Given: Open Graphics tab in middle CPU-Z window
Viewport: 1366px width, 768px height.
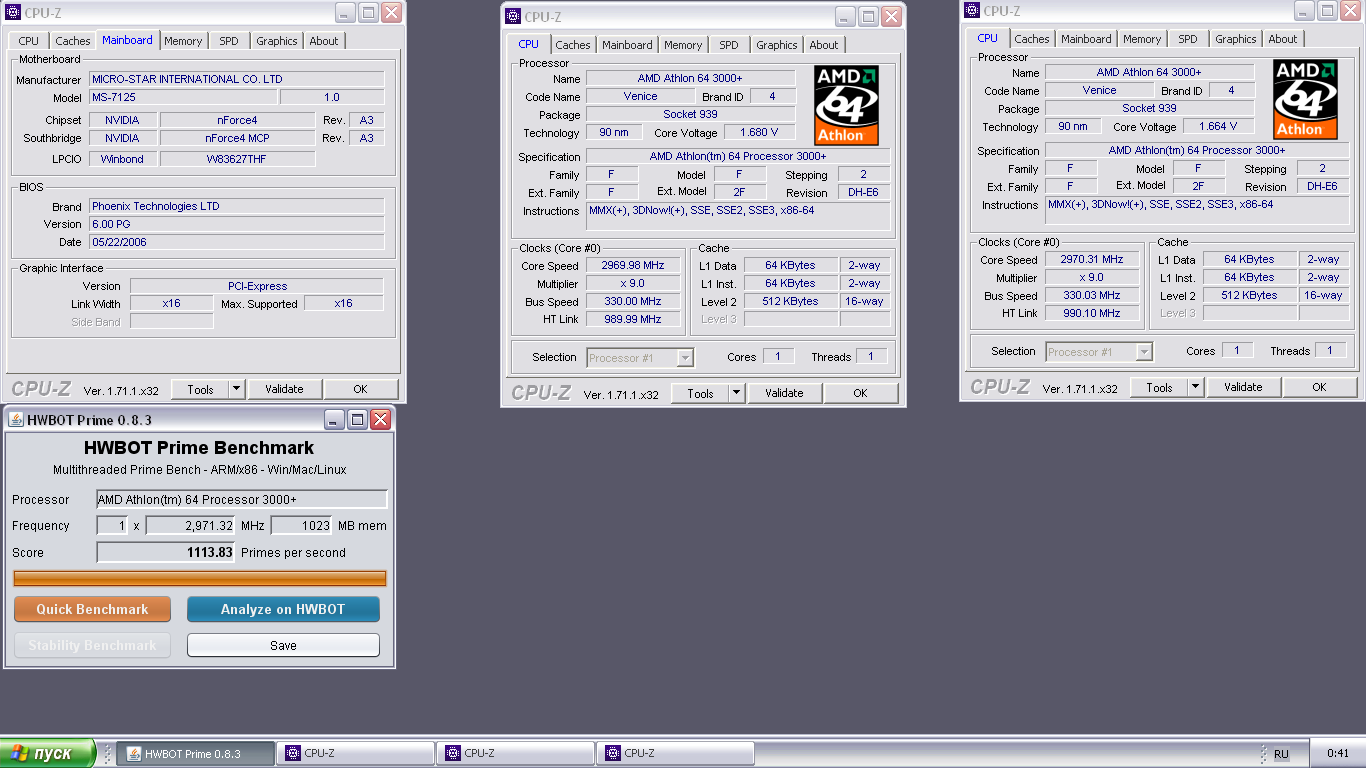Looking at the screenshot, I should [x=777, y=45].
